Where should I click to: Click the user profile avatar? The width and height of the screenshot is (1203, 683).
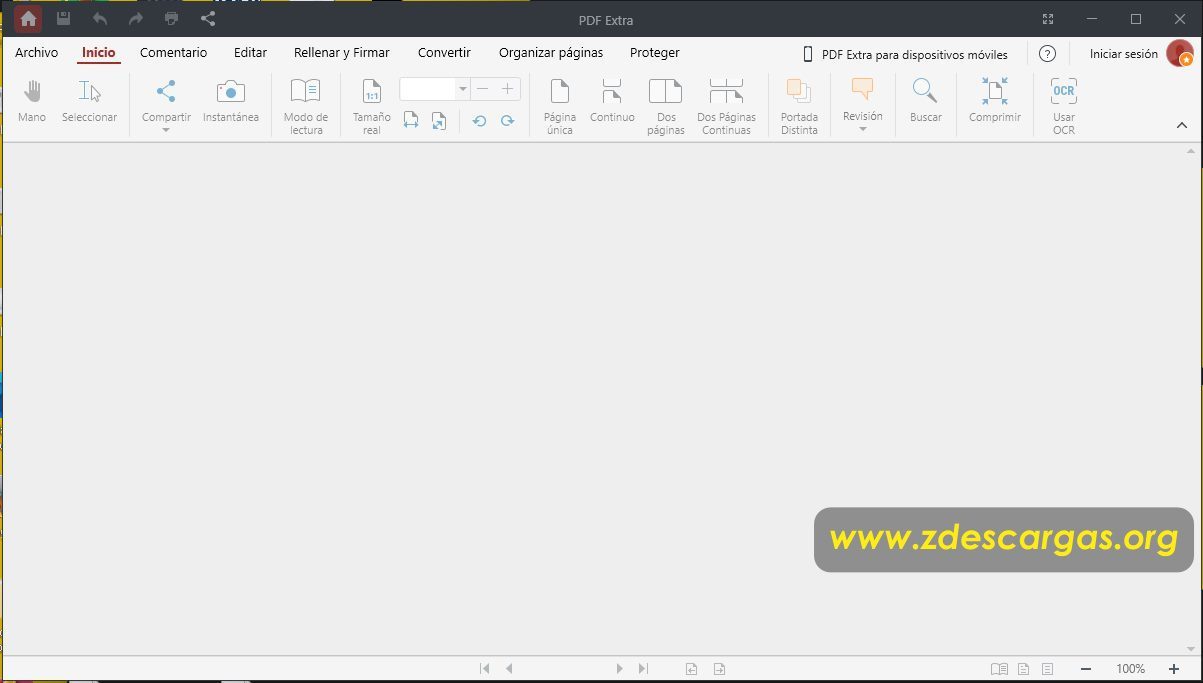click(x=1179, y=54)
